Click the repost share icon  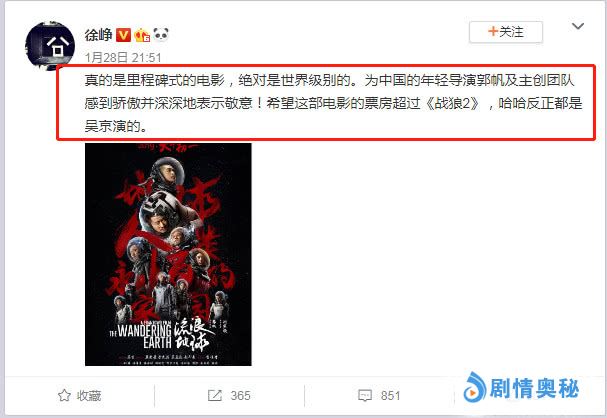pyautogui.click(x=215, y=395)
